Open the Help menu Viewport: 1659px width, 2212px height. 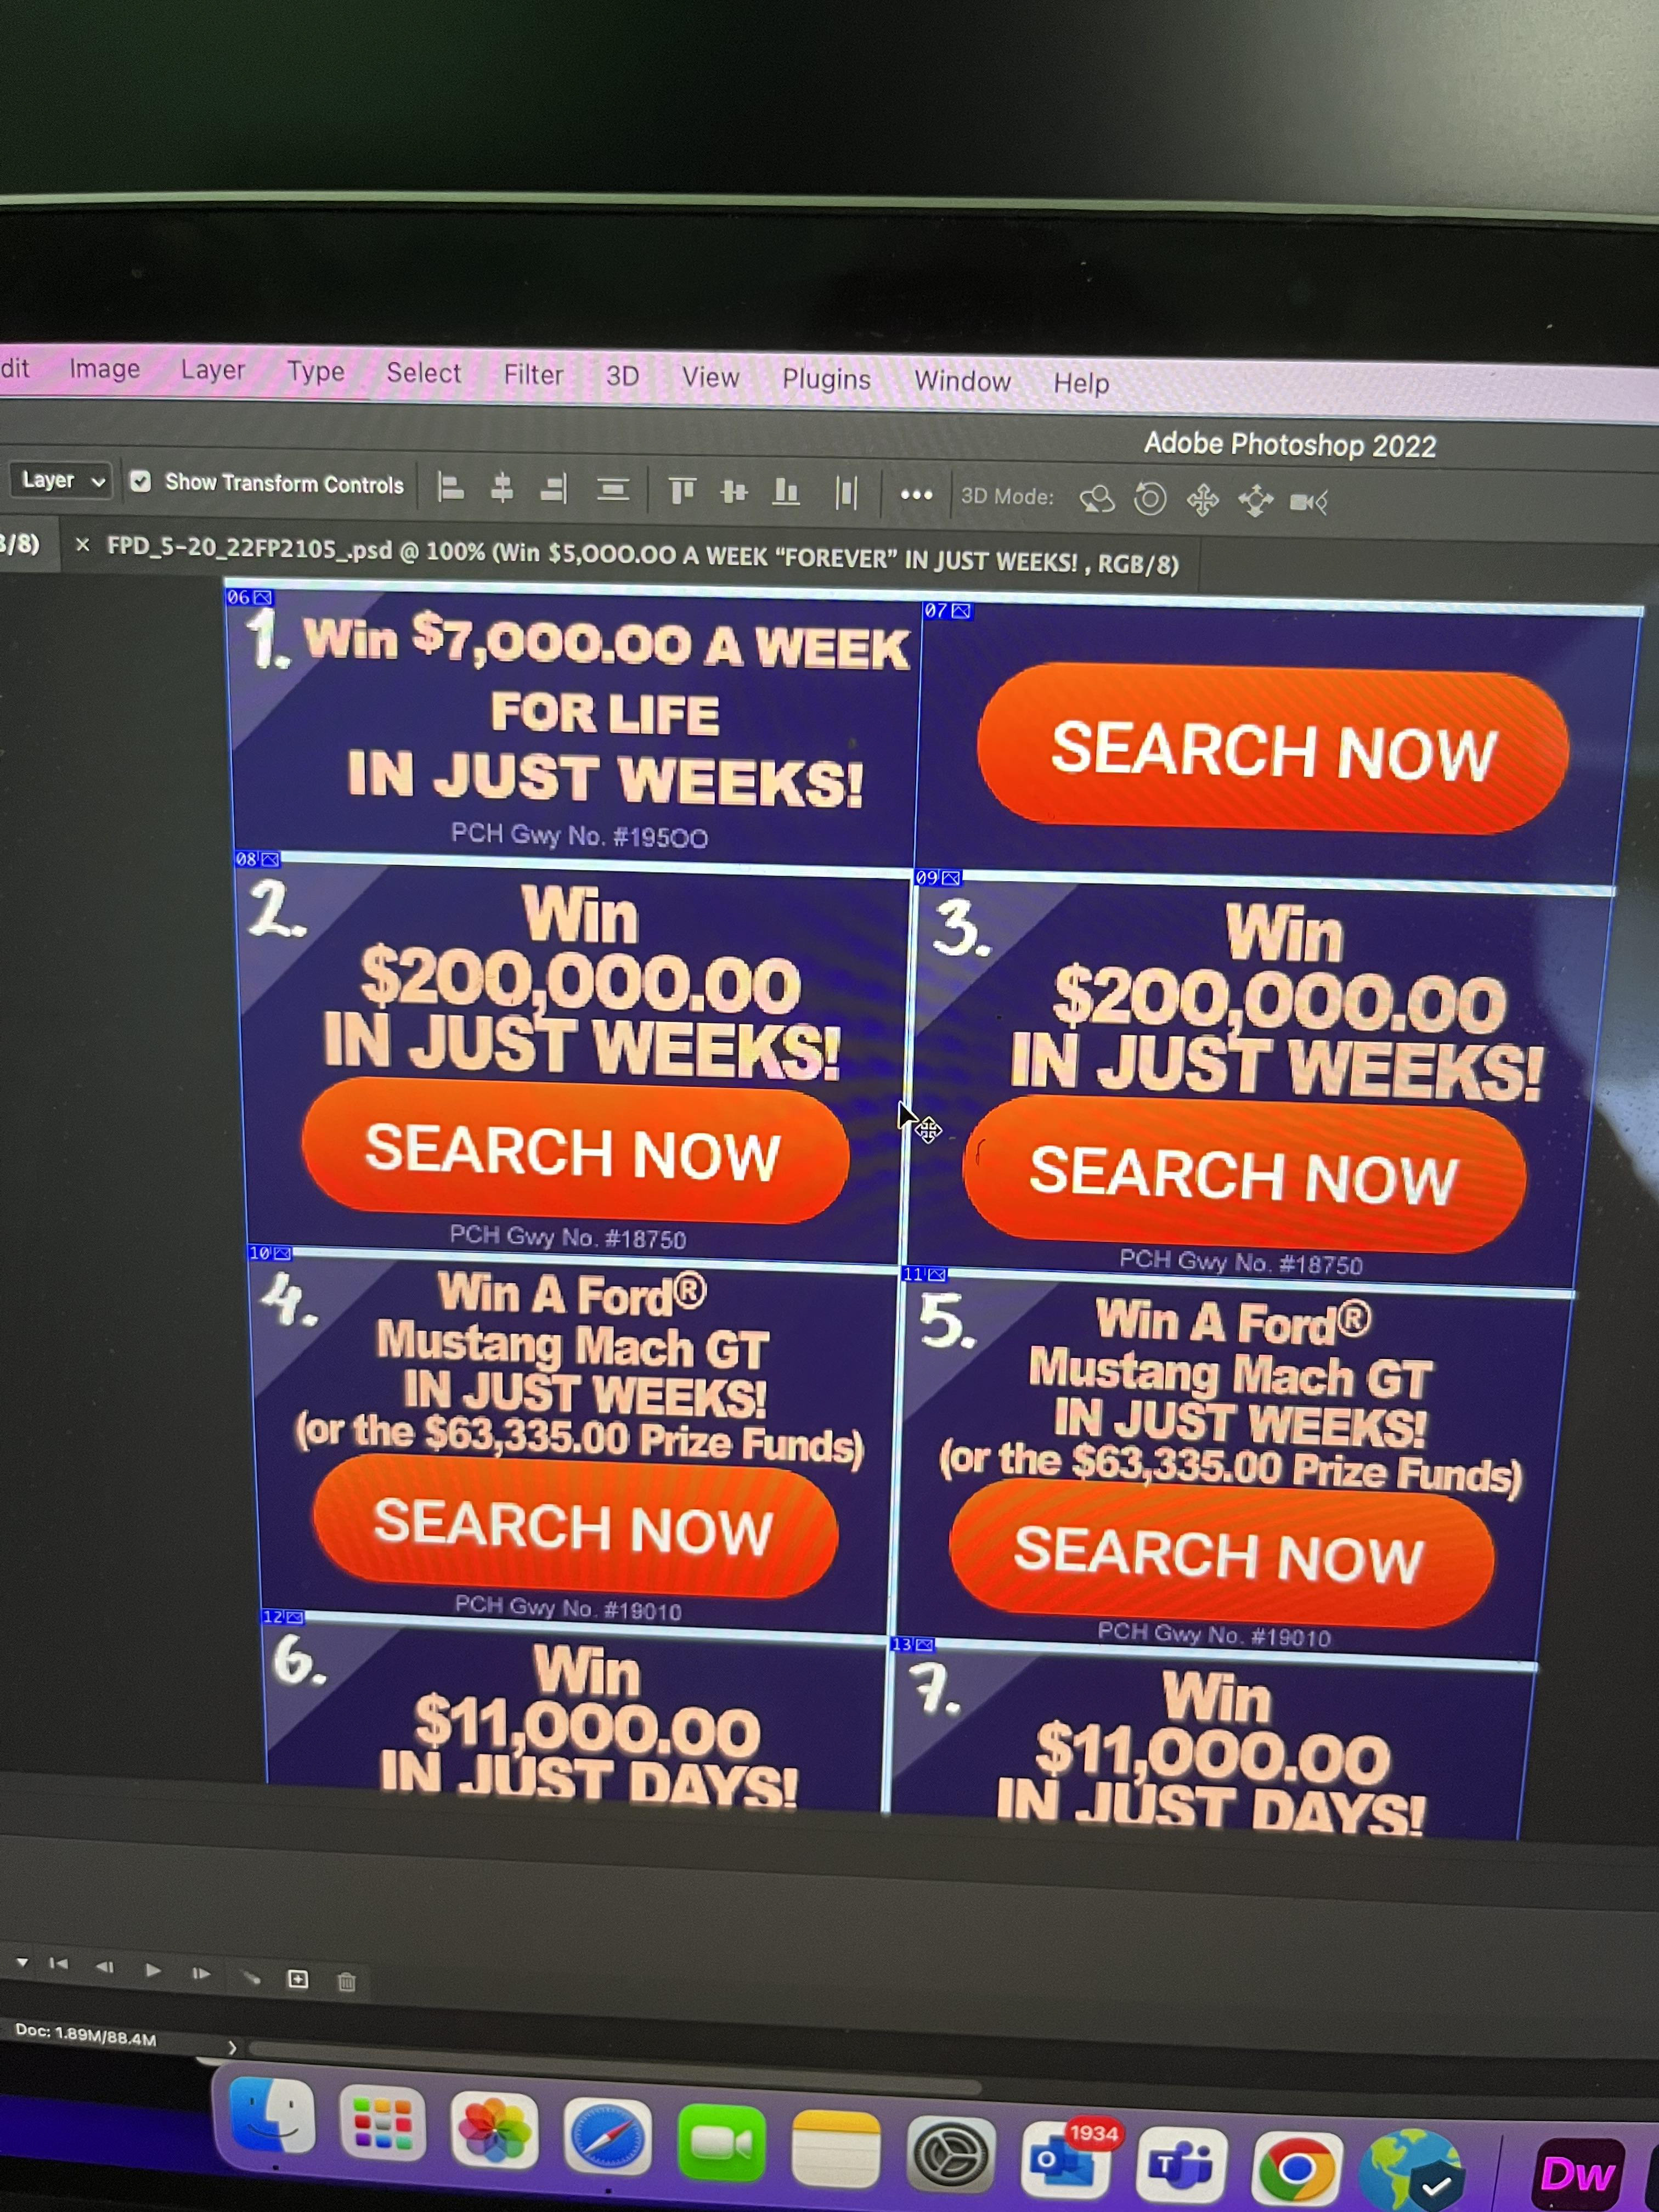(1081, 383)
